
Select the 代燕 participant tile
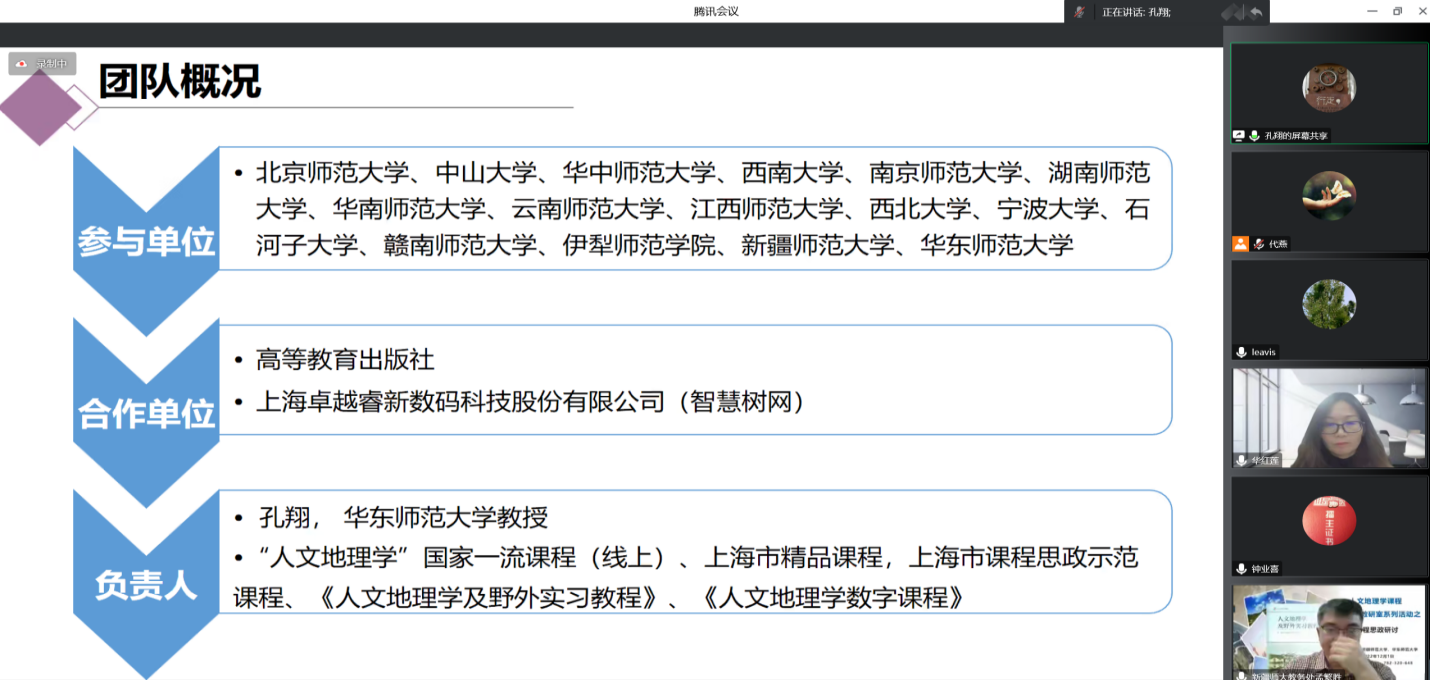pyautogui.click(x=1328, y=198)
